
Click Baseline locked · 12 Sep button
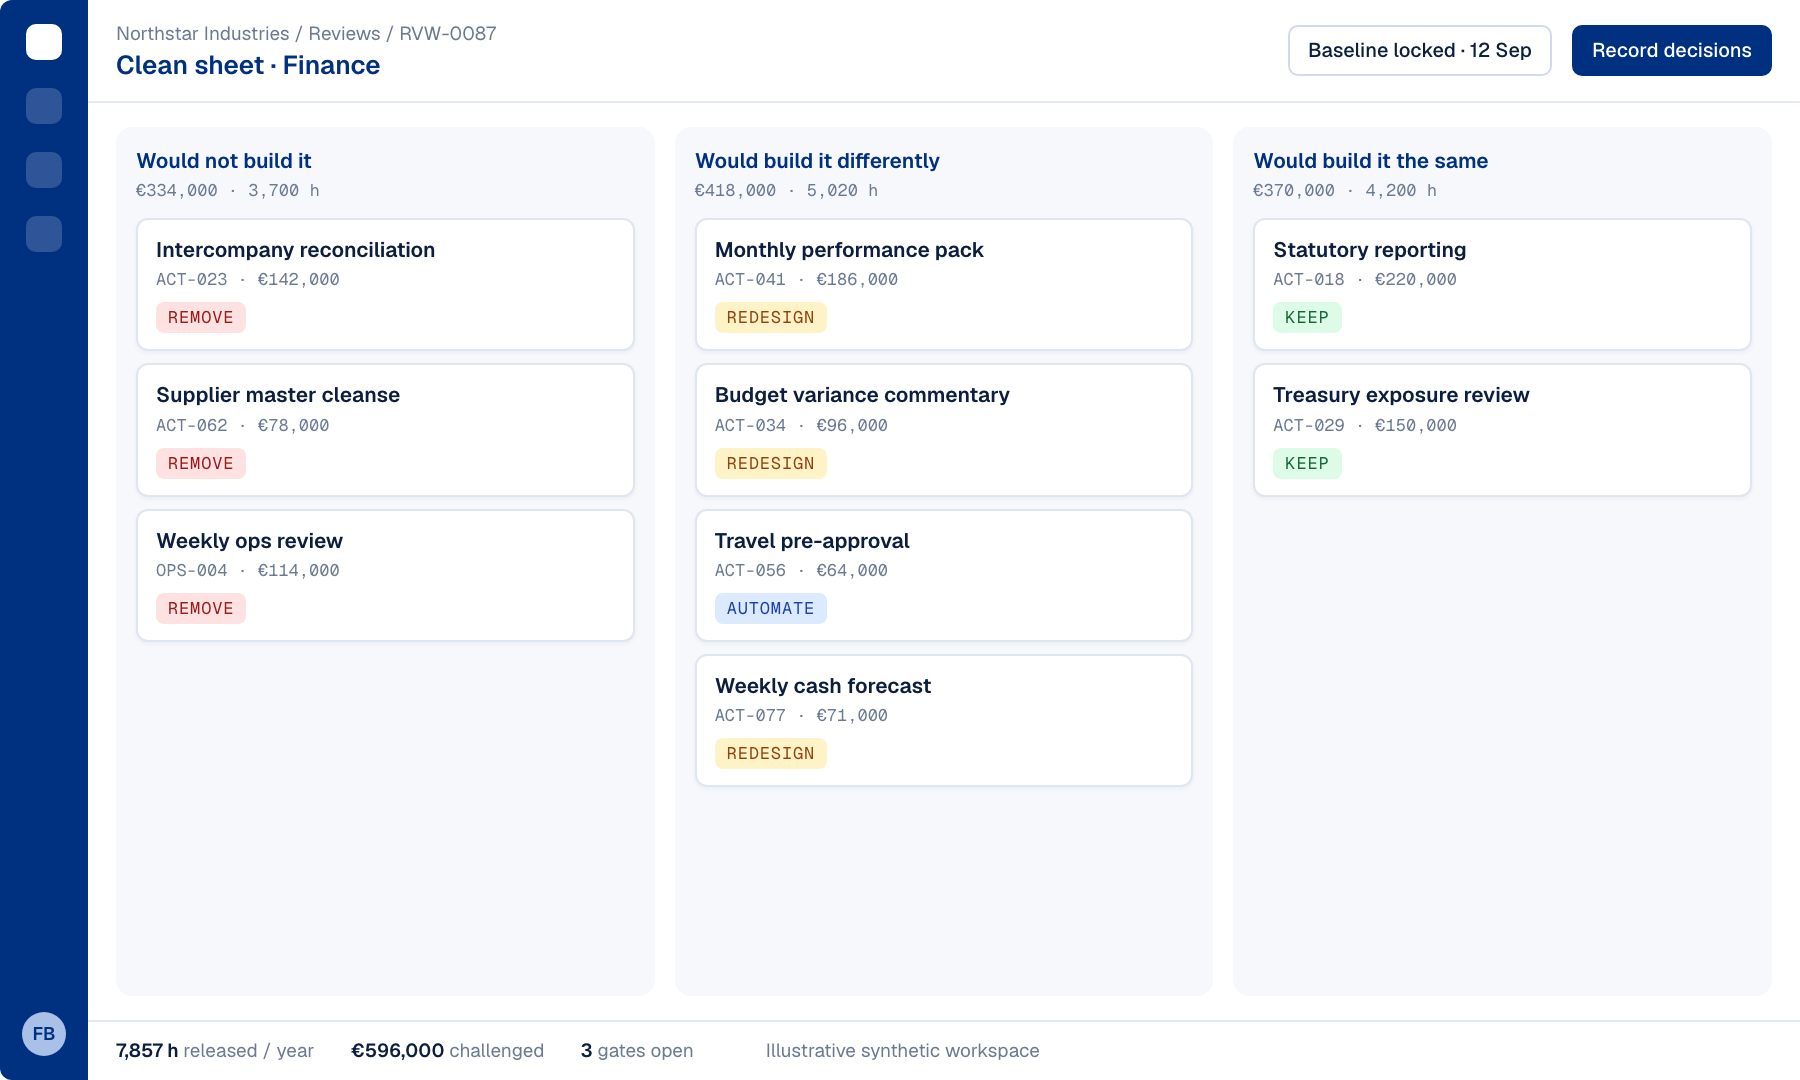click(1420, 50)
